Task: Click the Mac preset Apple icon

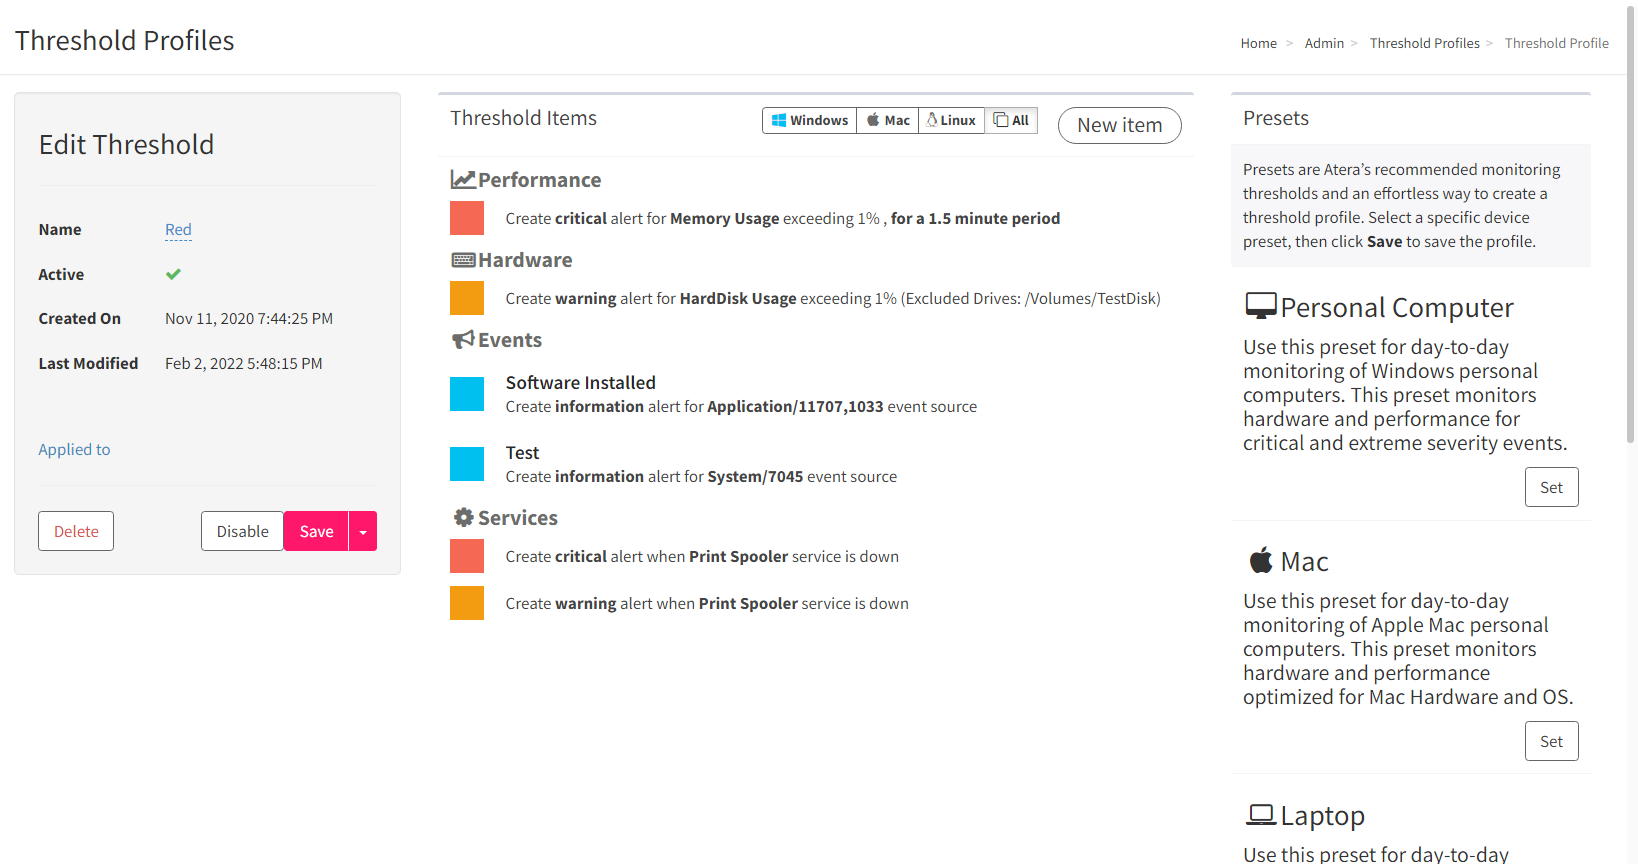Action: 1261,560
